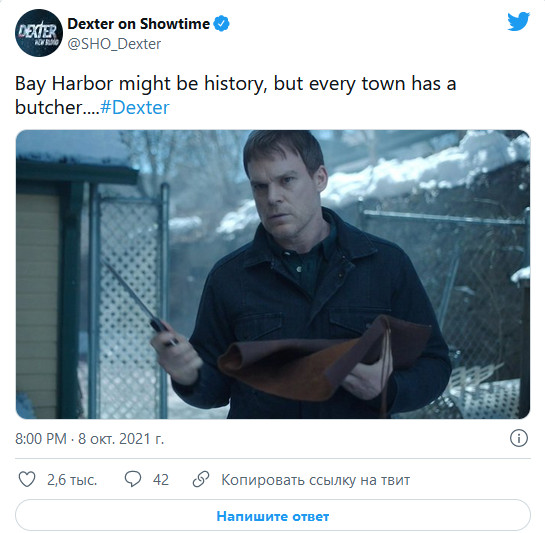
Task: Click the Напишите ответ button
Action: tap(273, 516)
